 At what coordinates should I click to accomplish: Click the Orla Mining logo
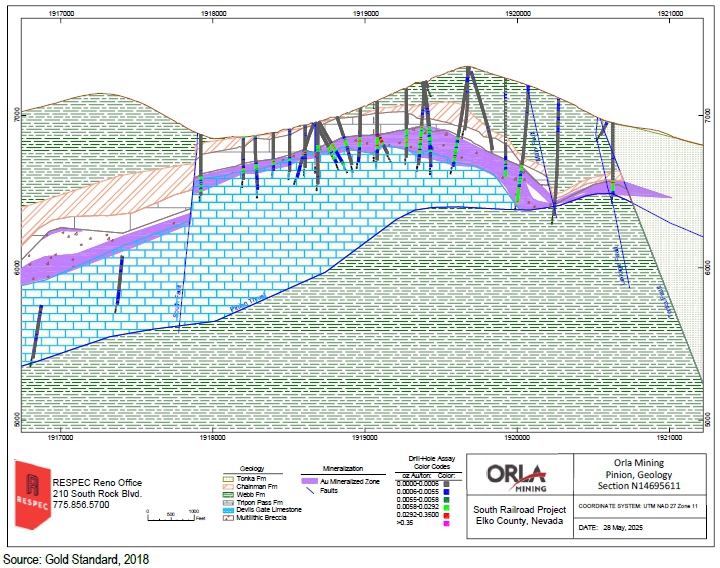[520, 477]
